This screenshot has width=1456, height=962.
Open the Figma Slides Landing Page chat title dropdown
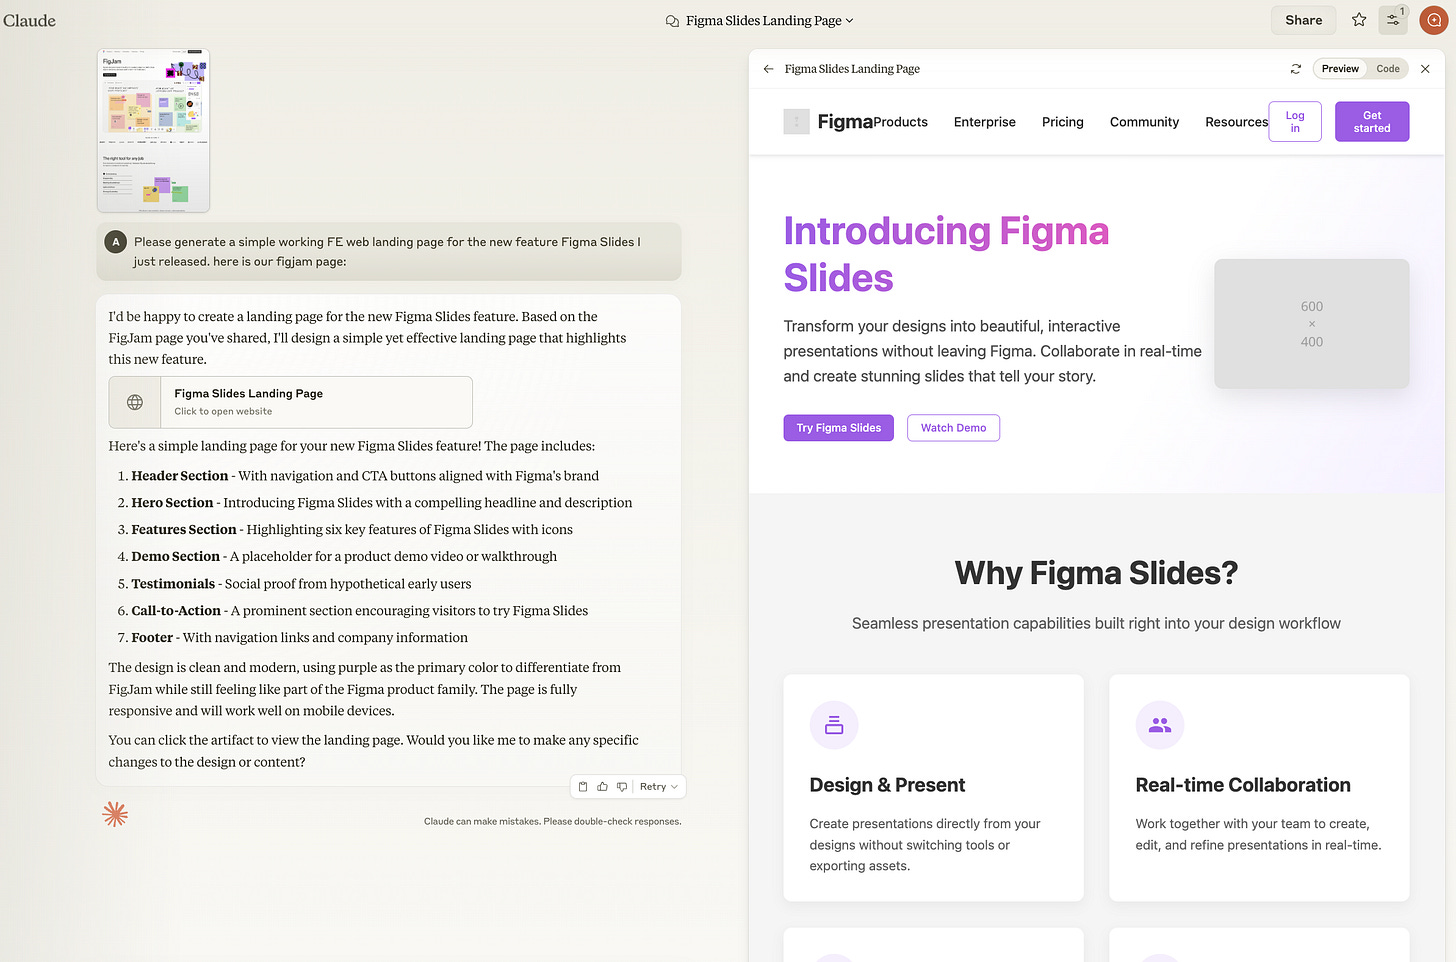pos(770,20)
